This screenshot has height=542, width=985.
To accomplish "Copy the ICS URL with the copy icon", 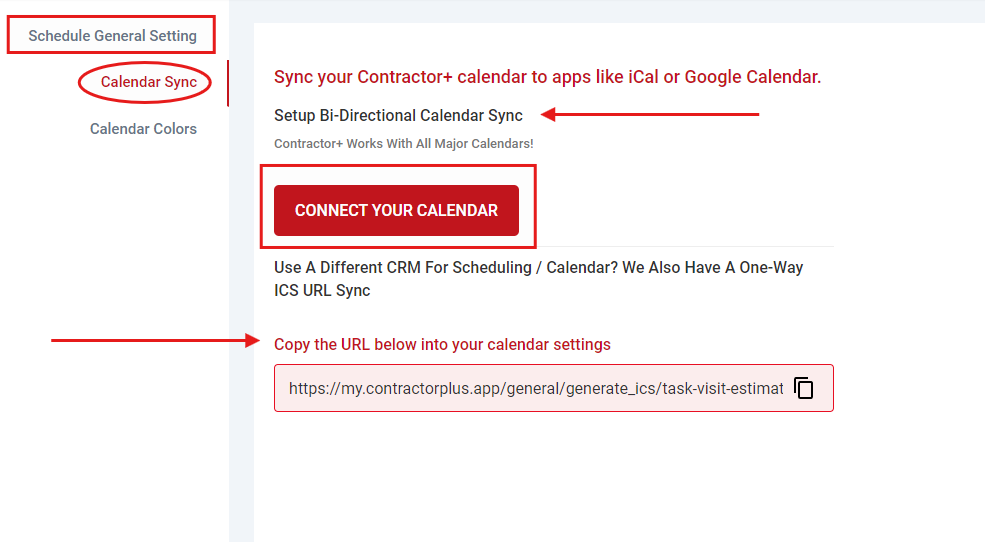I will point(804,388).
